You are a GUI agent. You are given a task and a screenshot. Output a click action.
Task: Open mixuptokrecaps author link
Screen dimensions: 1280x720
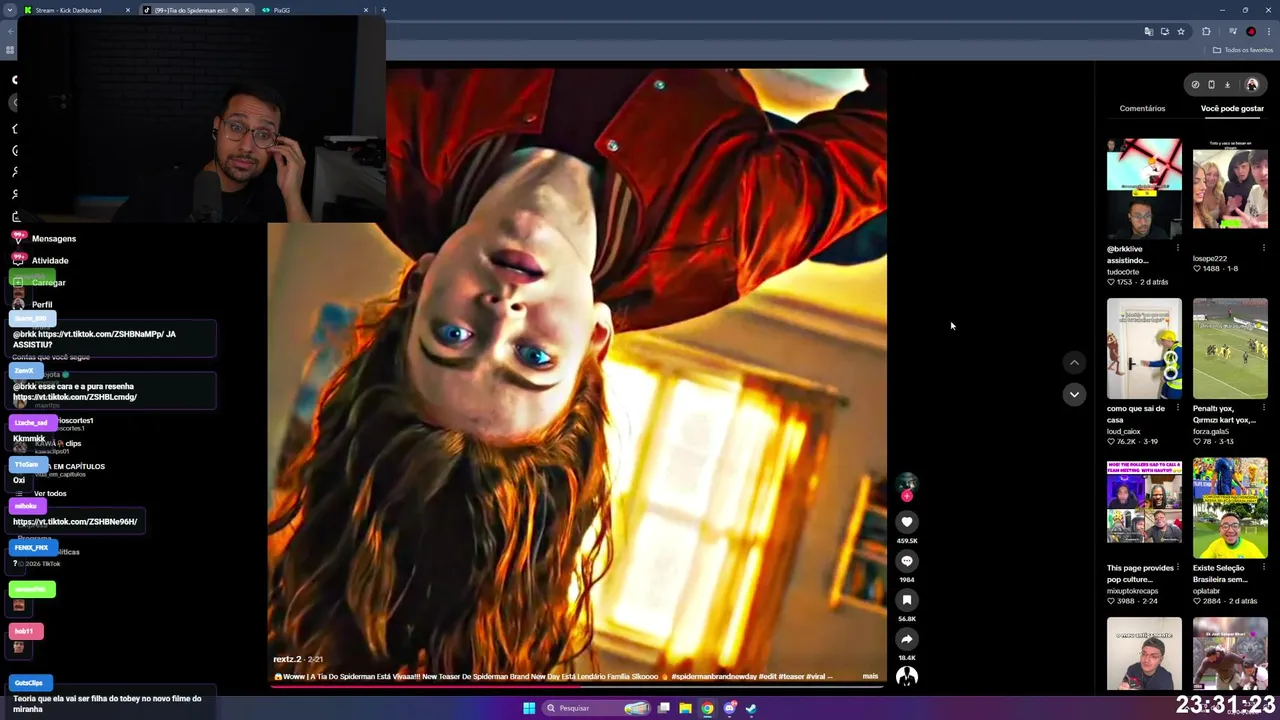click(x=1134, y=591)
